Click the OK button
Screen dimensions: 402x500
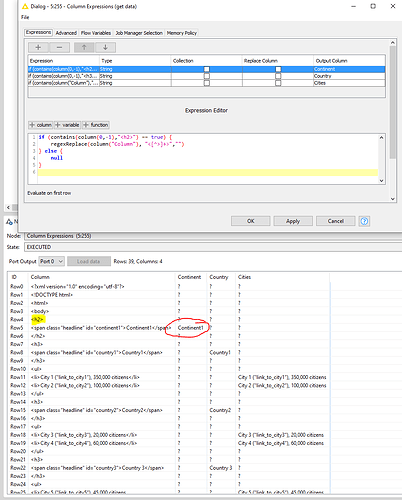coord(251,221)
